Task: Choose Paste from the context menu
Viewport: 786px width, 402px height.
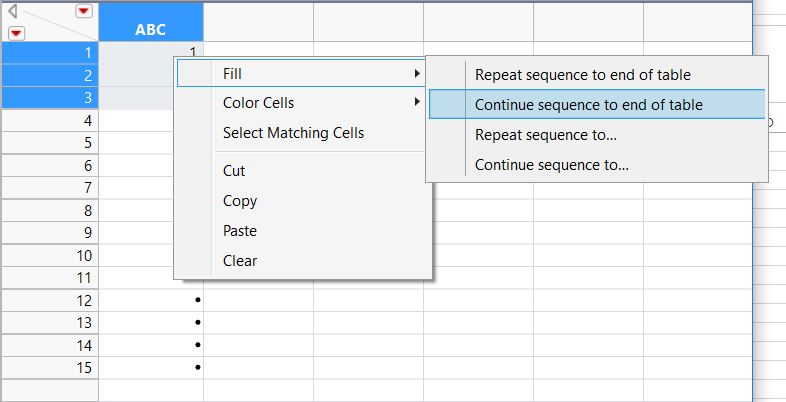Action: coord(240,231)
